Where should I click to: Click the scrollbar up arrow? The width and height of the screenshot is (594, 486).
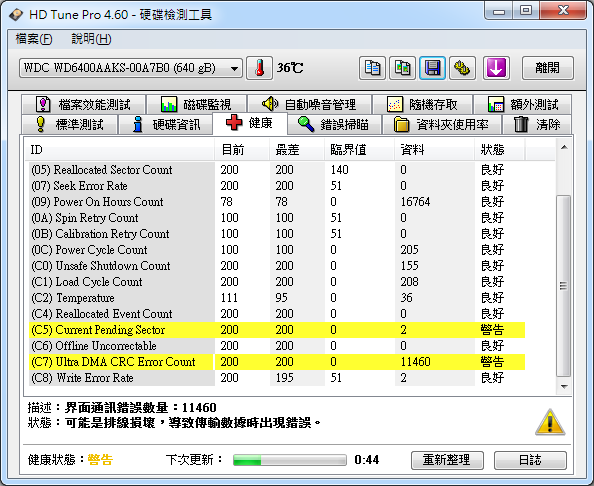tap(564, 147)
